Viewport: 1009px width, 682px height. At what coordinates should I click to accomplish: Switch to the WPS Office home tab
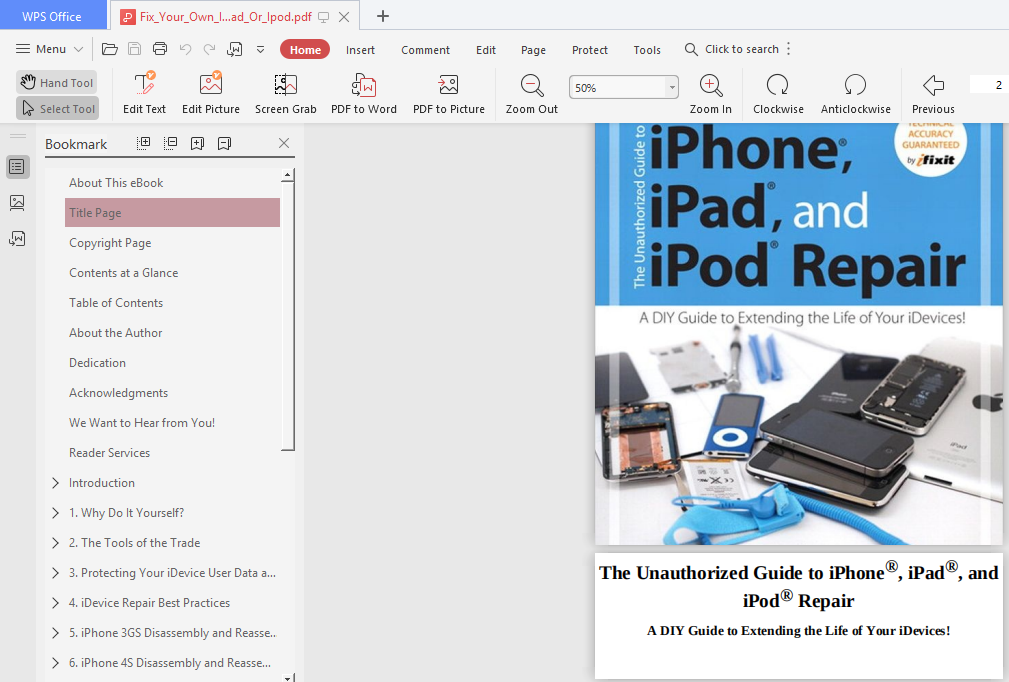pyautogui.click(x=52, y=16)
